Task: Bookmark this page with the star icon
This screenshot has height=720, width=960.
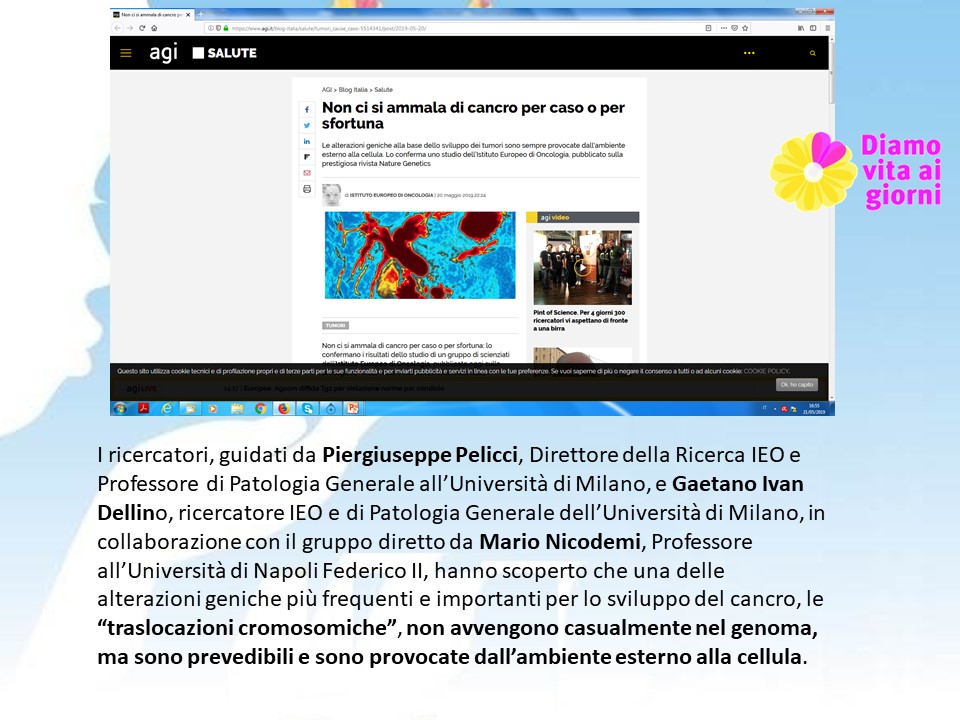Action: pyautogui.click(x=745, y=28)
